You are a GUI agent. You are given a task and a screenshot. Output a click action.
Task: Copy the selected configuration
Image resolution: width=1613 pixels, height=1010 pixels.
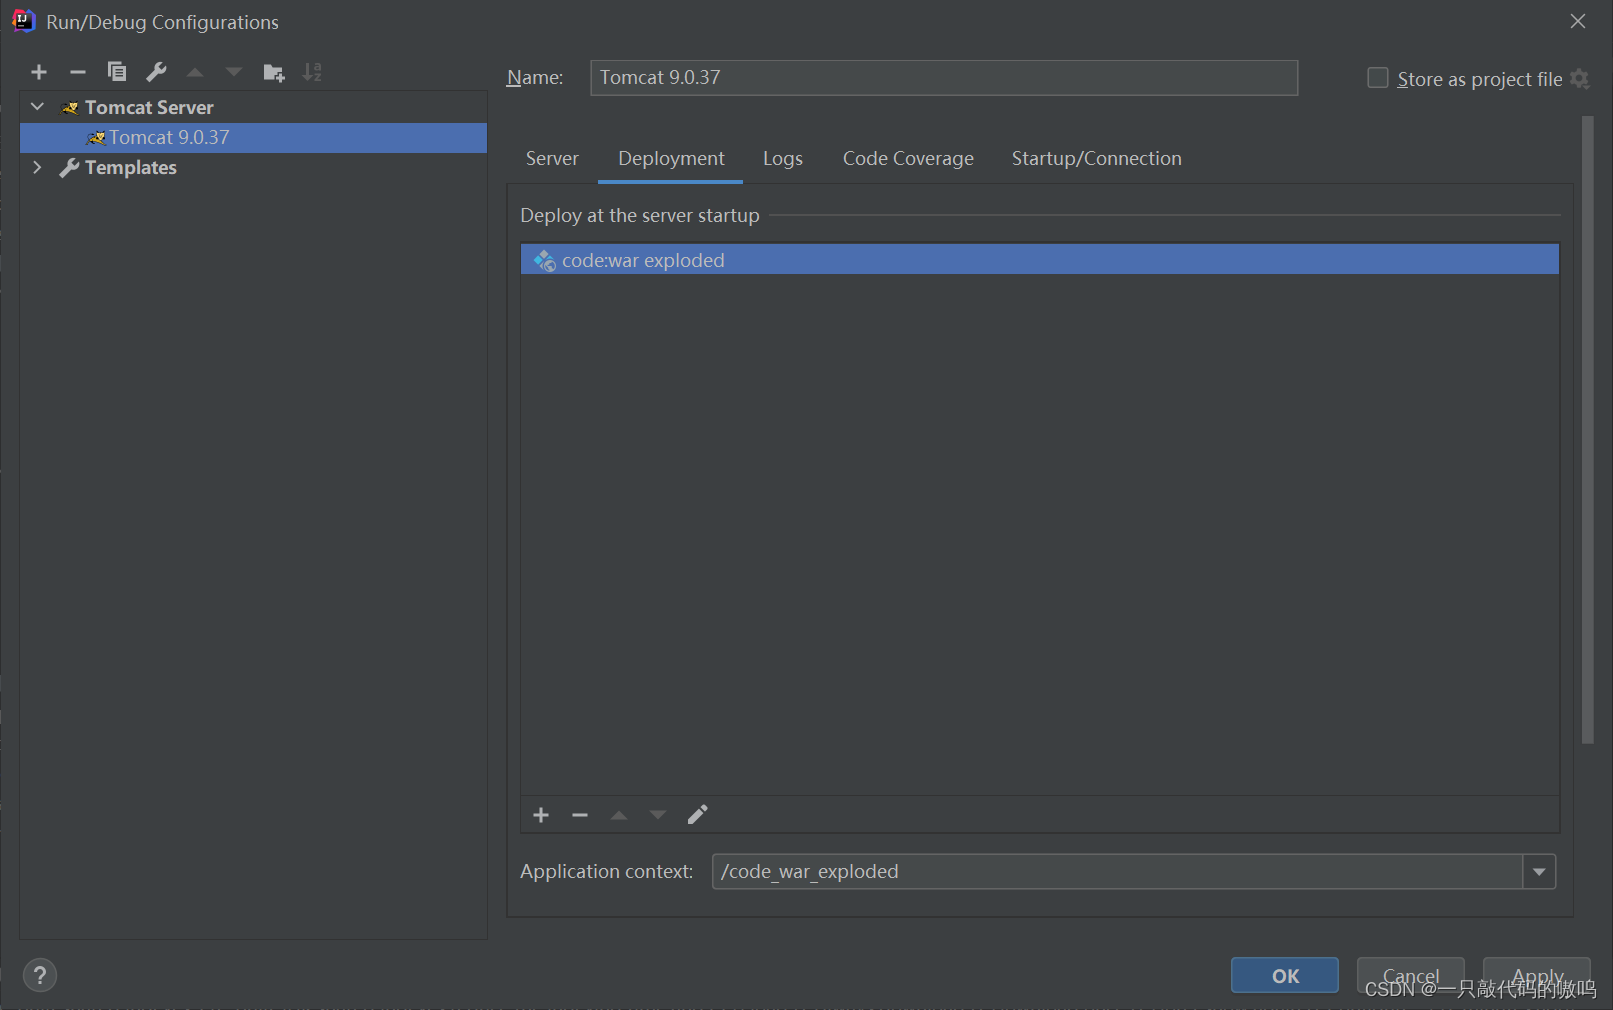[x=117, y=72]
